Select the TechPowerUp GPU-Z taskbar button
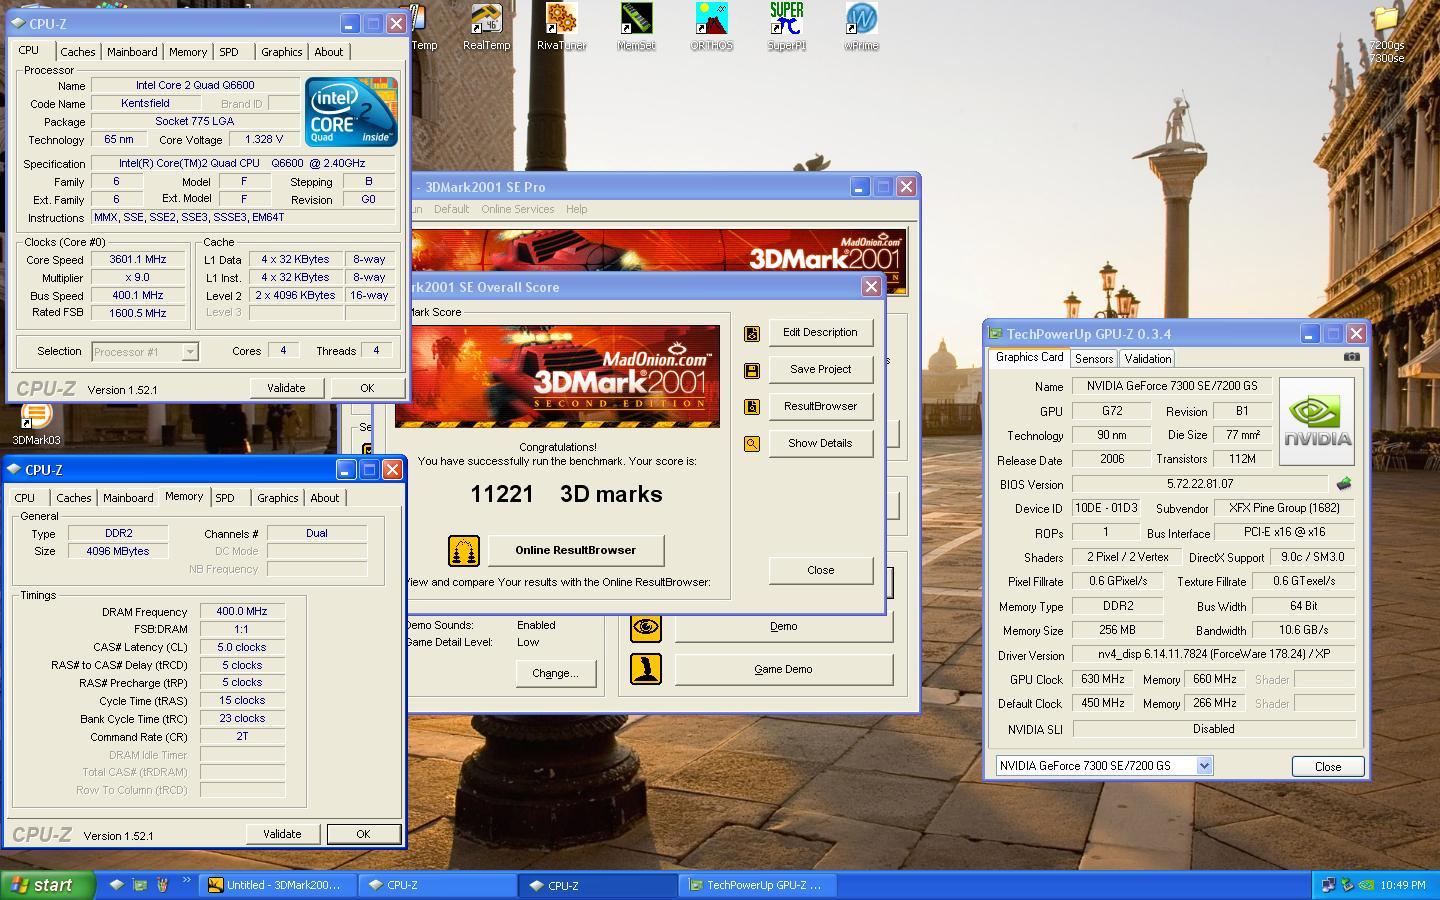This screenshot has width=1440, height=900. pos(758,885)
